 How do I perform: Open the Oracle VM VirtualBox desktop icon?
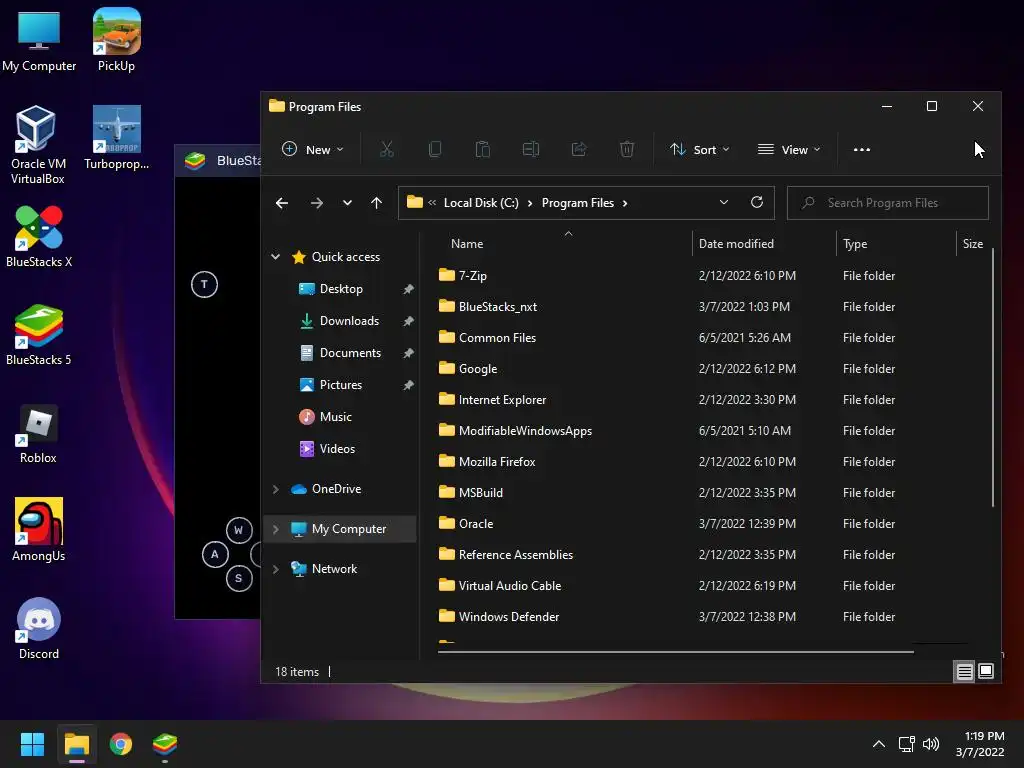pos(38,145)
